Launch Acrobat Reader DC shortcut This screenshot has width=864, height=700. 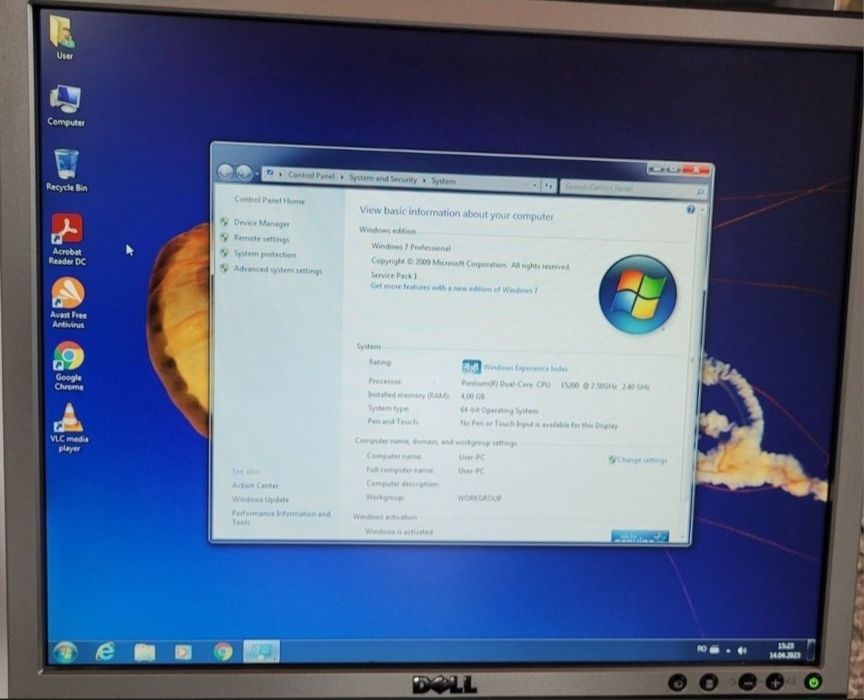[x=67, y=239]
